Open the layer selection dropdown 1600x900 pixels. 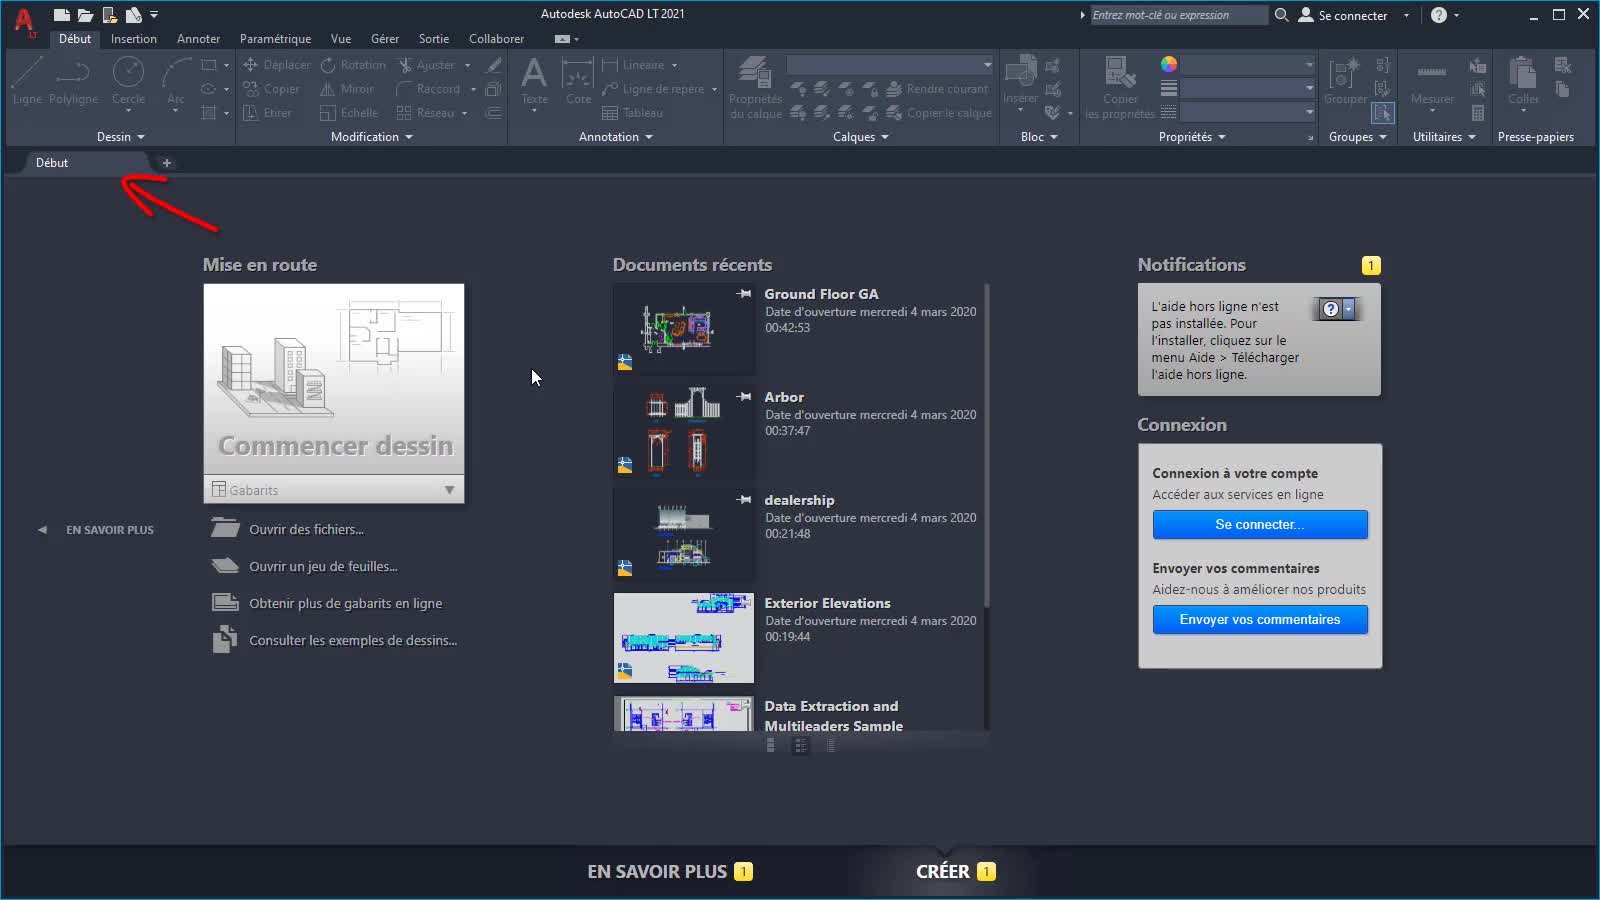[x=890, y=65]
